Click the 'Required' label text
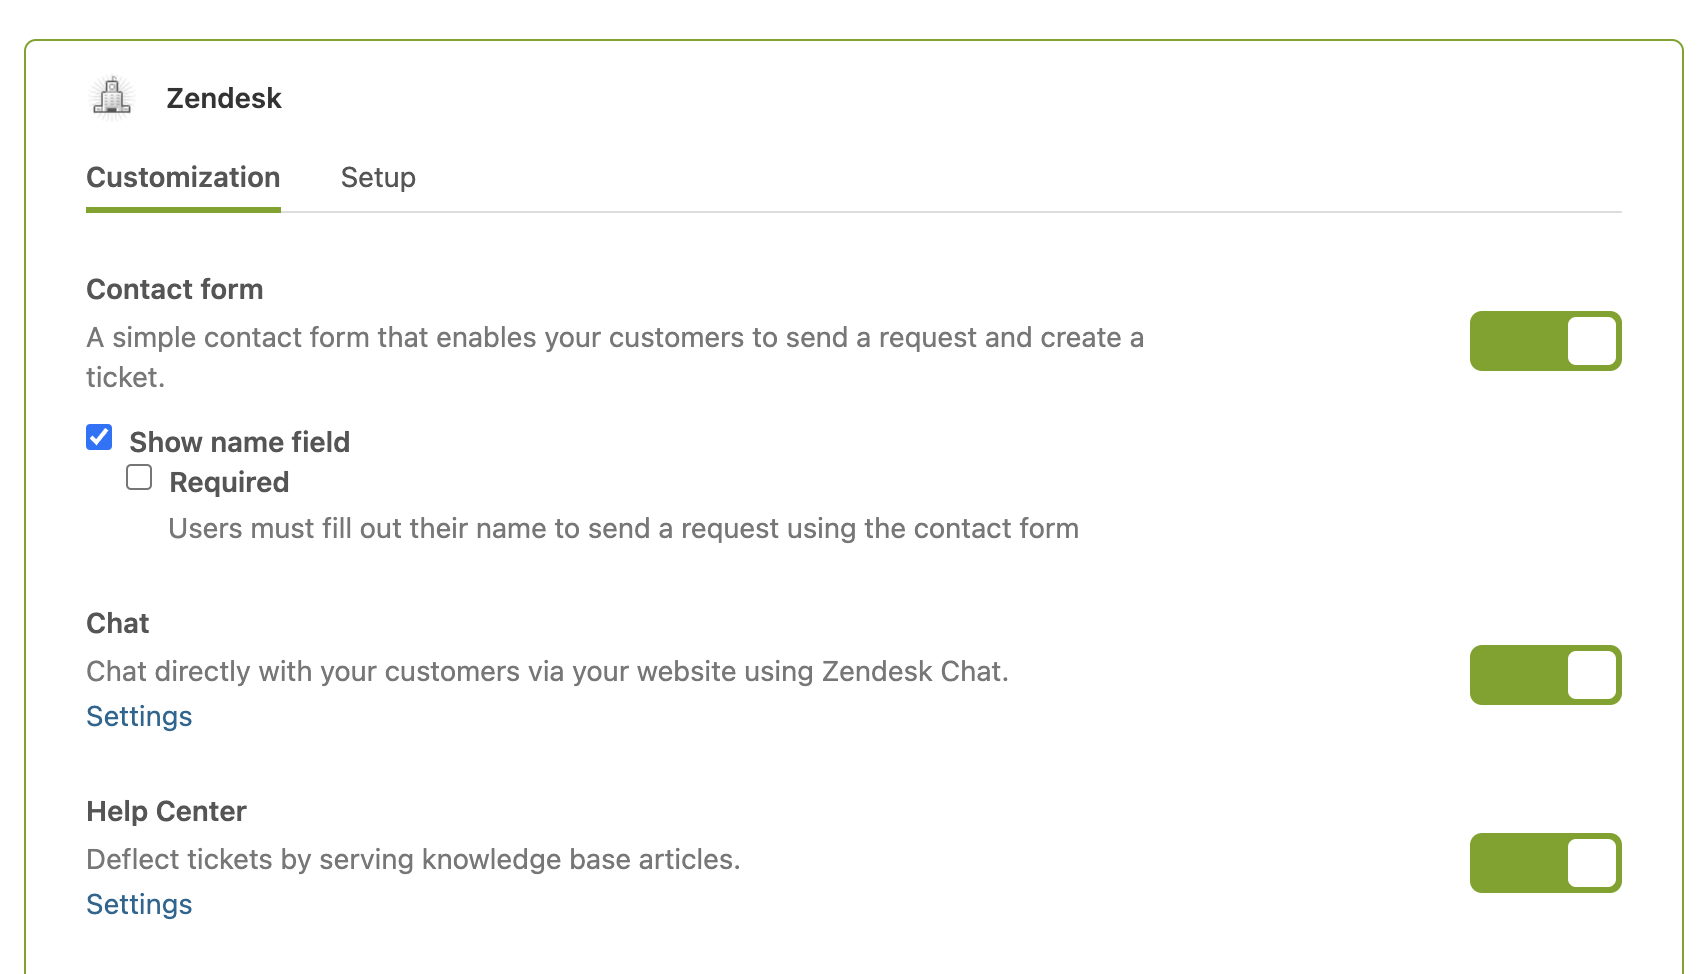The width and height of the screenshot is (1698, 974). pyautogui.click(x=229, y=482)
